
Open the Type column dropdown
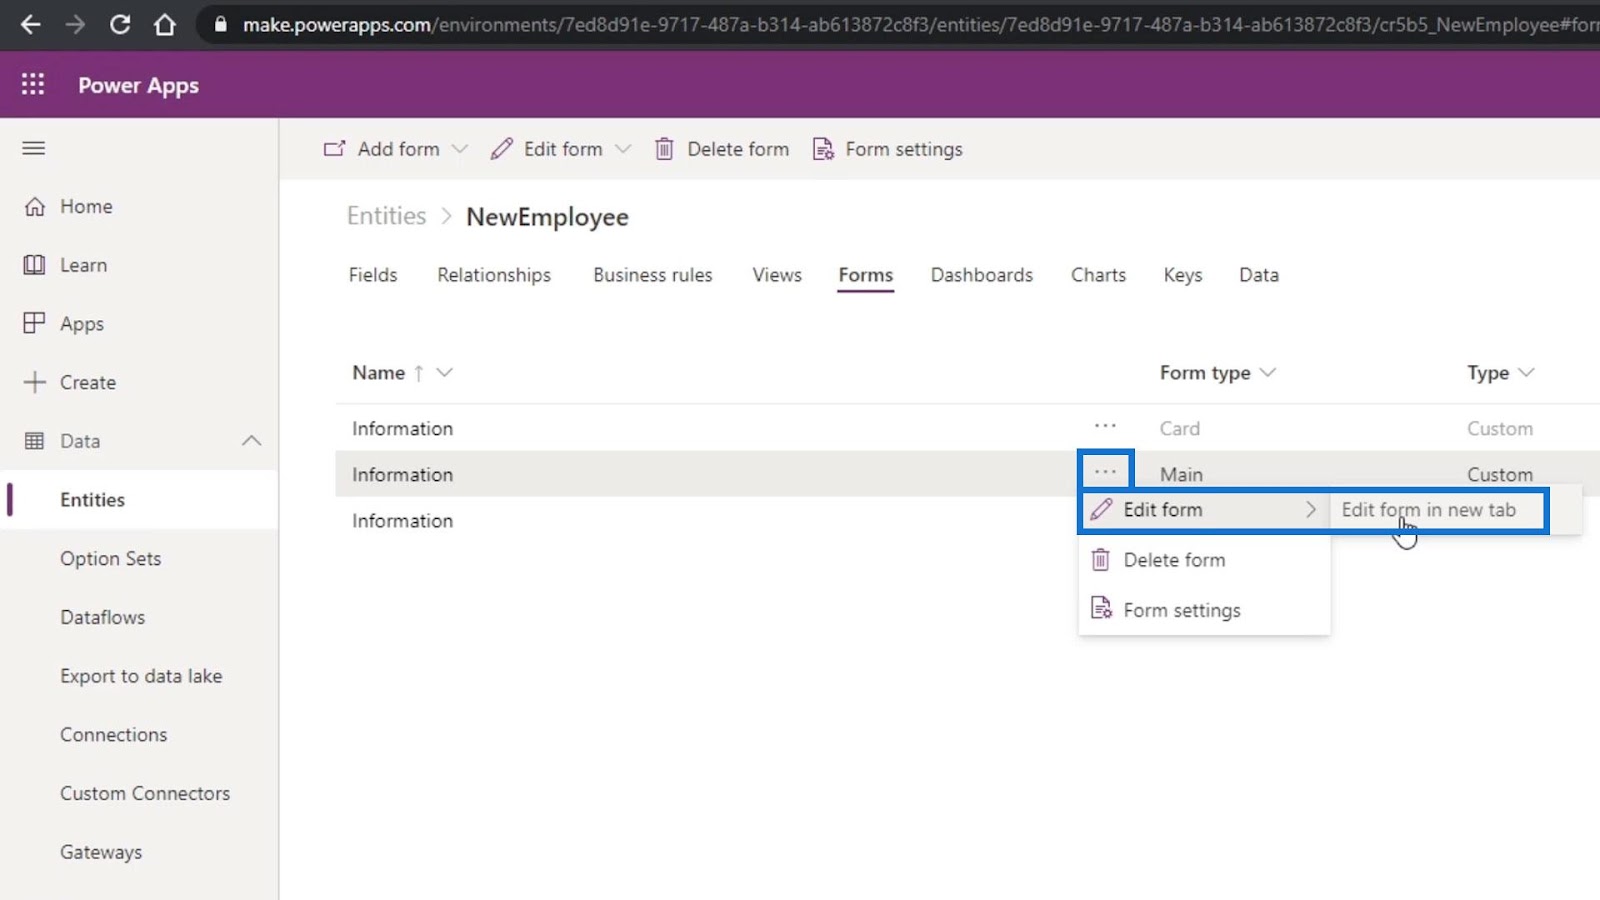coord(1526,372)
